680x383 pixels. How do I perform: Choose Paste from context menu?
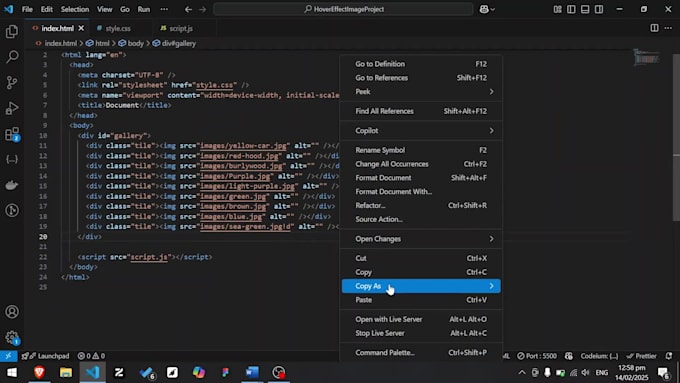[421, 300]
